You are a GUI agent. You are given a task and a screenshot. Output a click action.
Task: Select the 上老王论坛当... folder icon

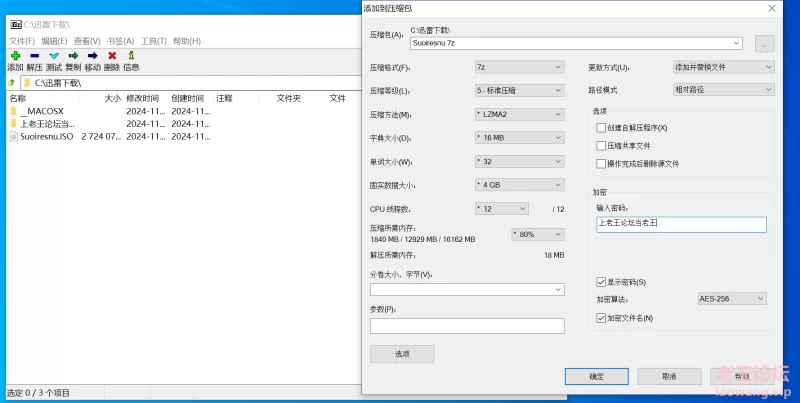coord(13,123)
